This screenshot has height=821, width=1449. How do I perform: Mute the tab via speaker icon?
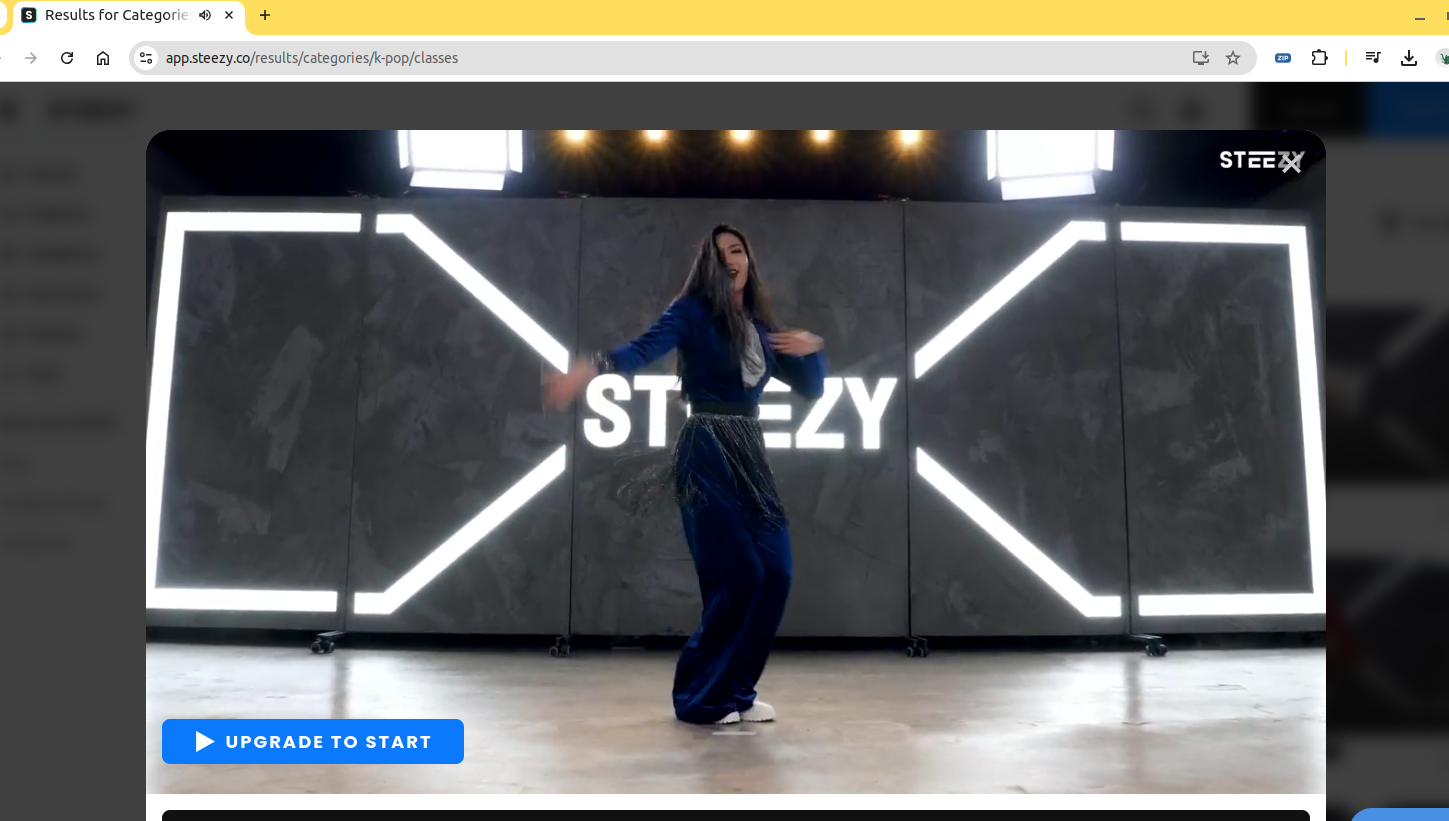click(x=205, y=15)
